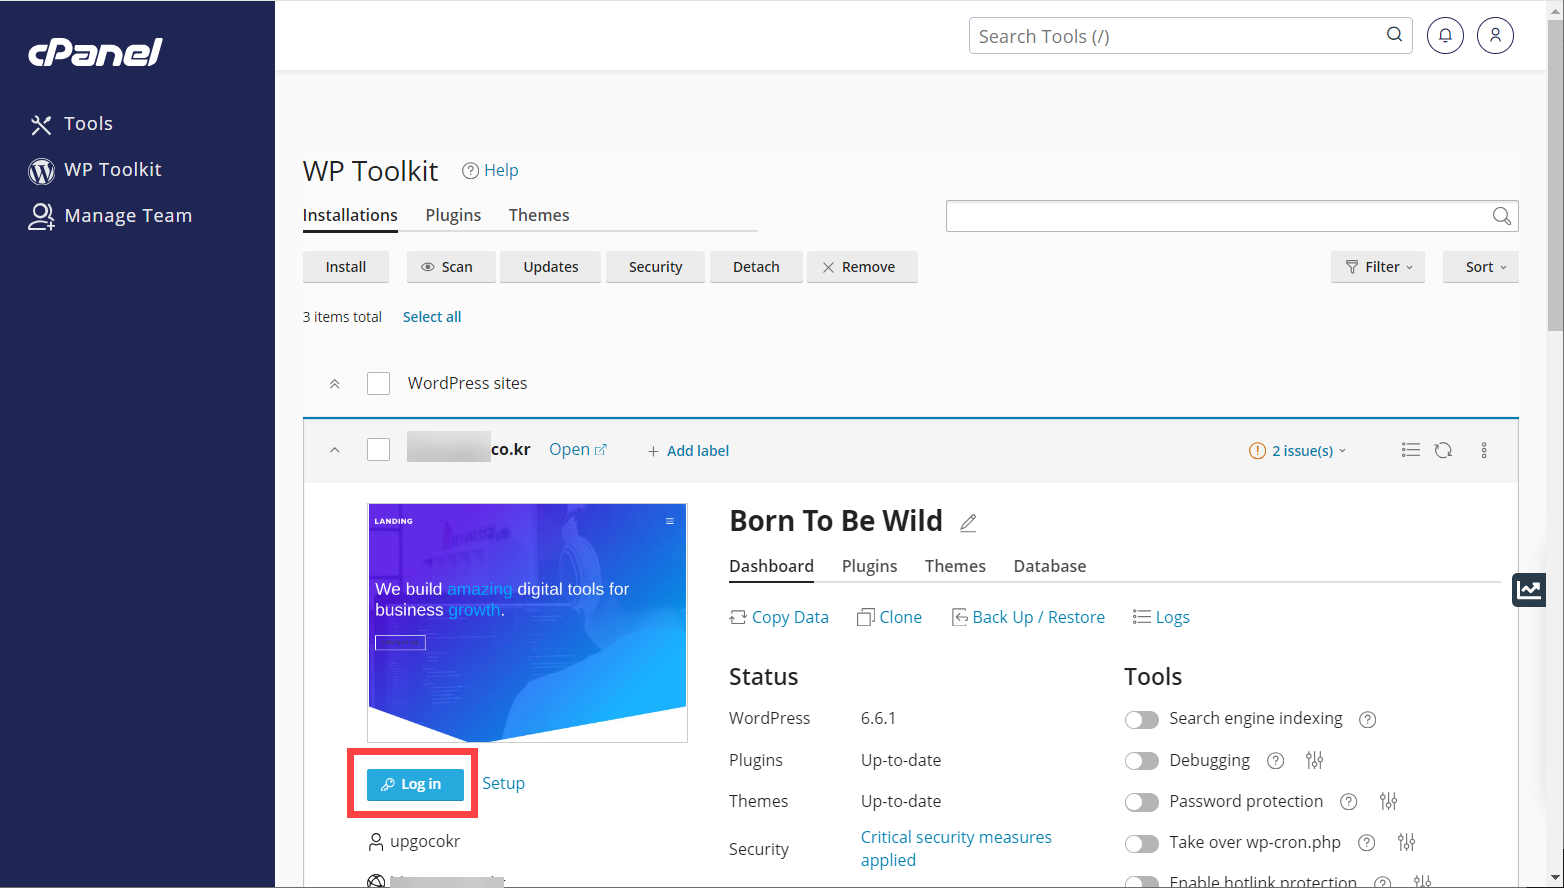Open Tools in the sidebar
1564x888 pixels.
click(x=71, y=124)
